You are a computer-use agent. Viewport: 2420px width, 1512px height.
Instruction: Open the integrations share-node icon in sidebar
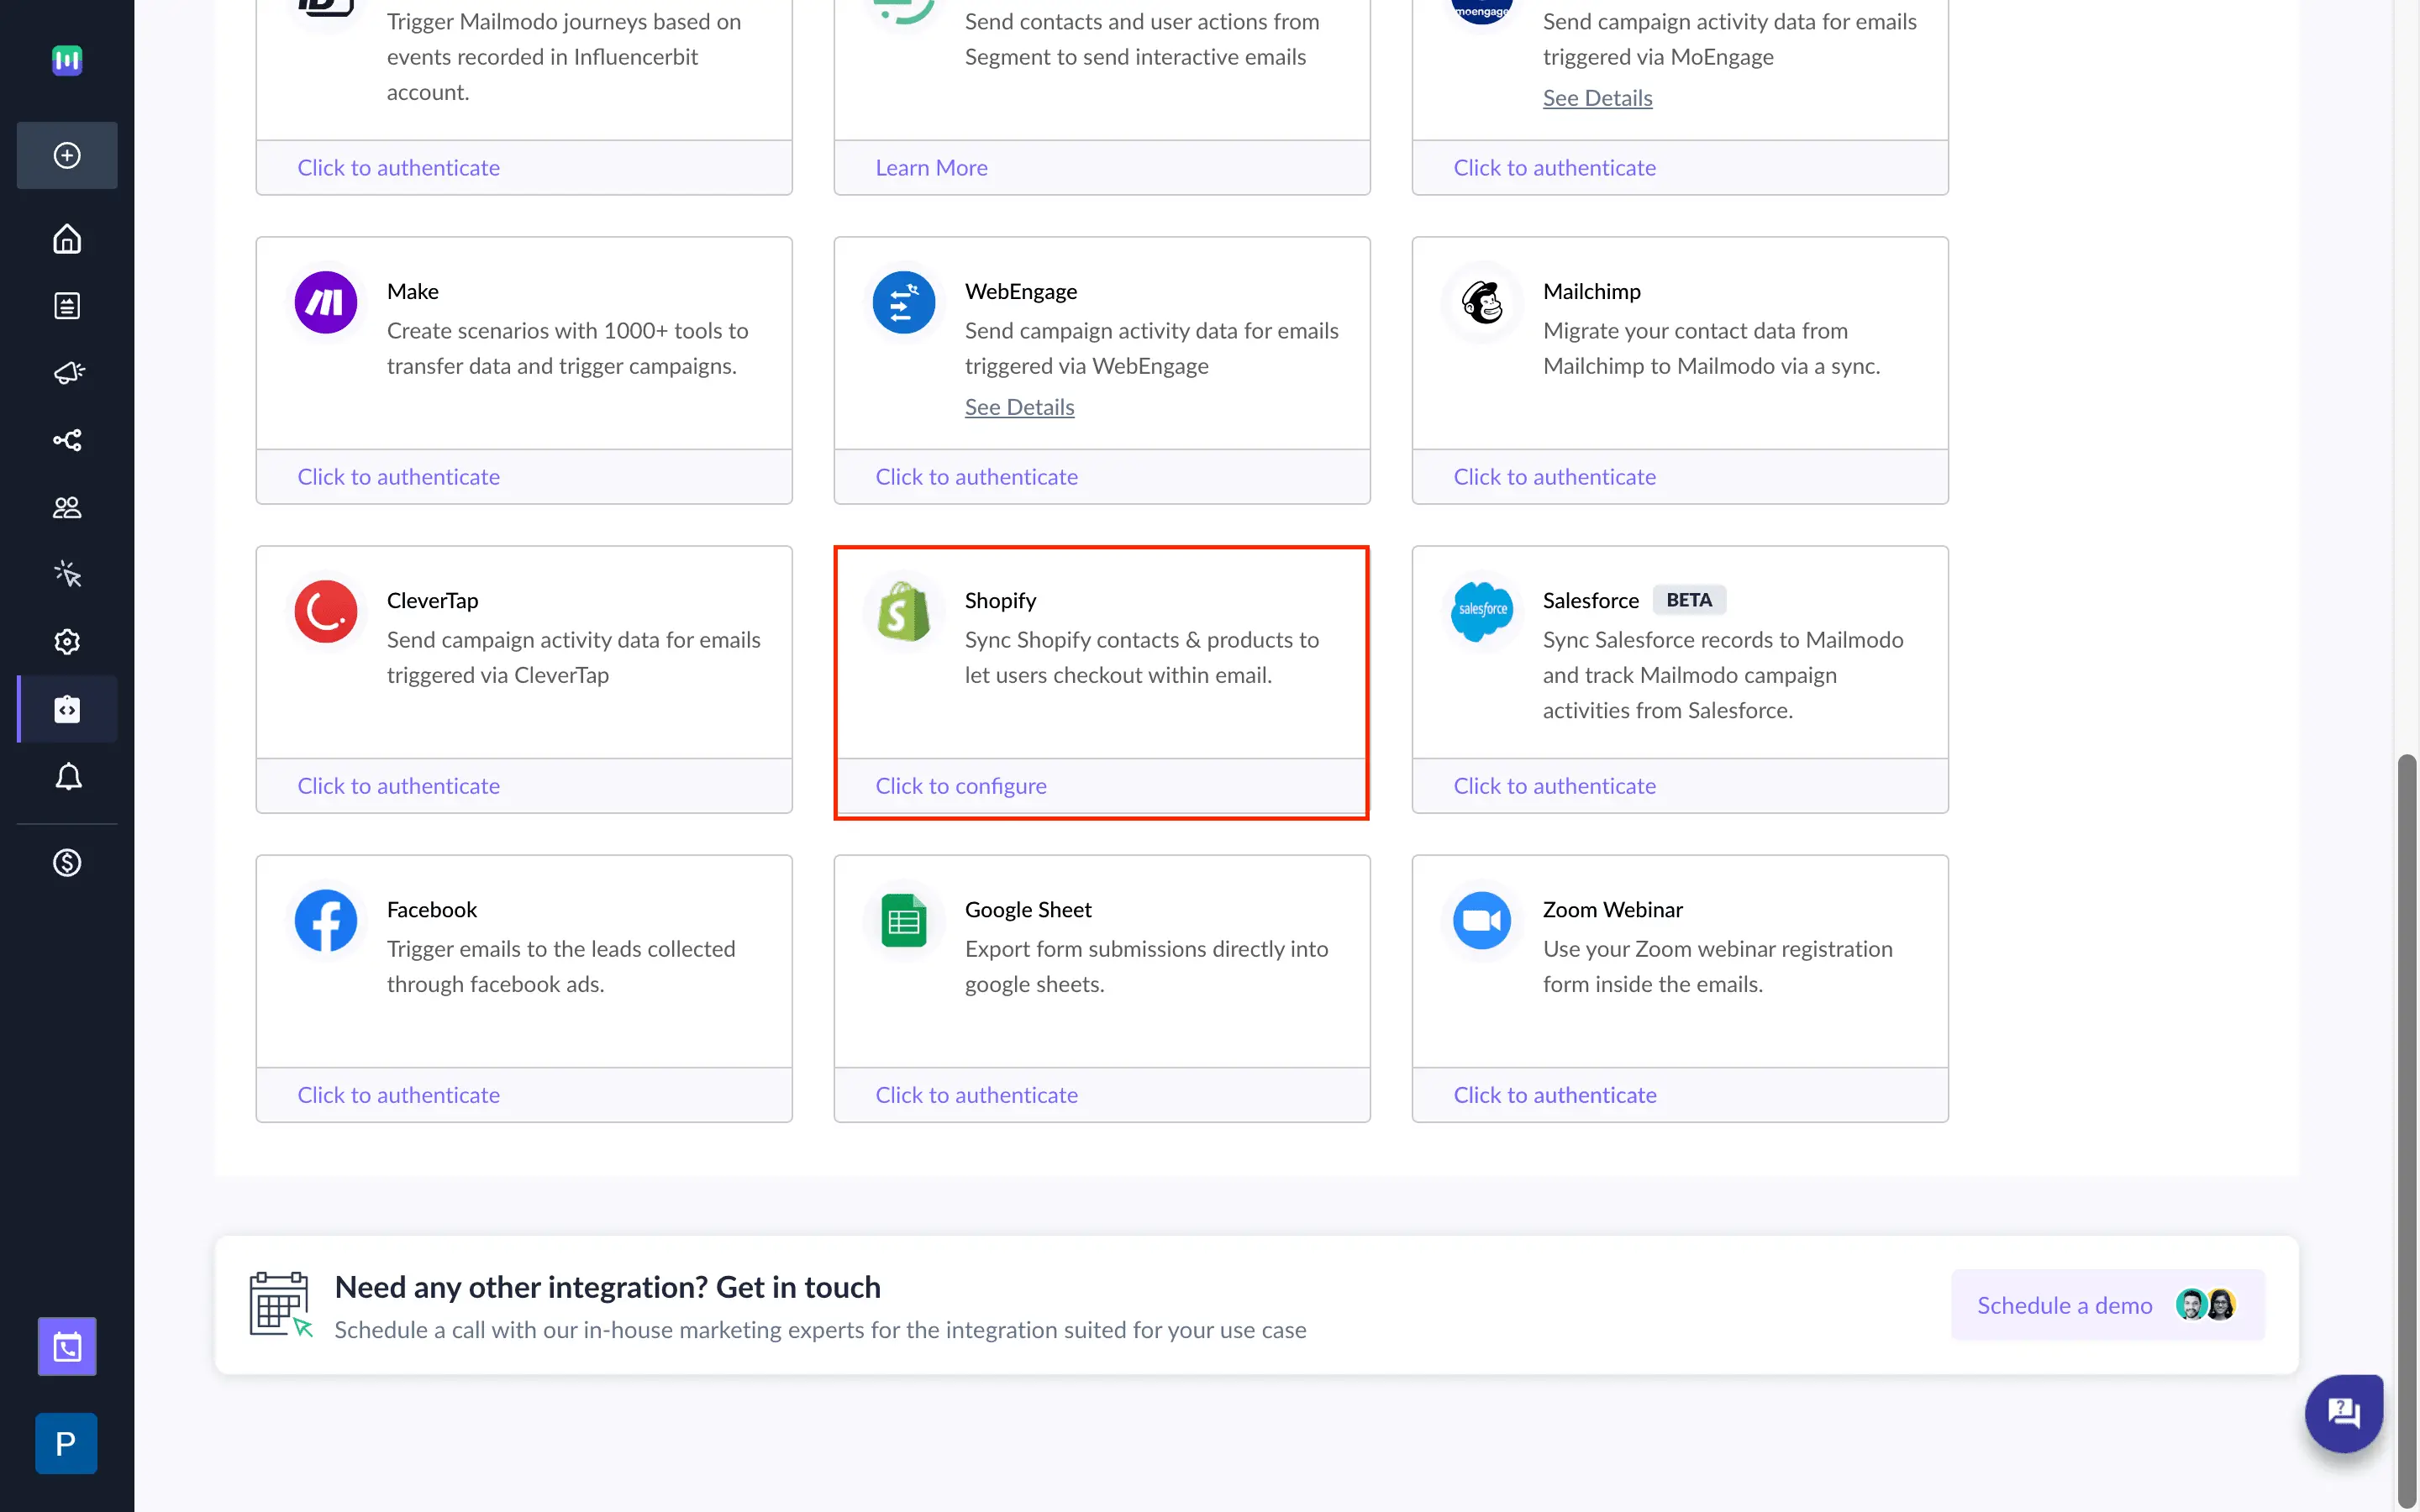click(x=66, y=440)
